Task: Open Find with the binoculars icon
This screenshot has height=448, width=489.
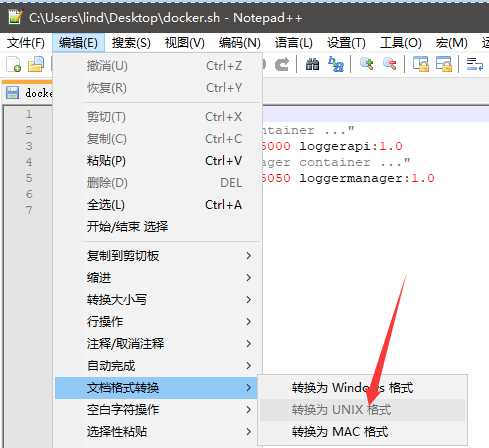Action: click(312, 64)
